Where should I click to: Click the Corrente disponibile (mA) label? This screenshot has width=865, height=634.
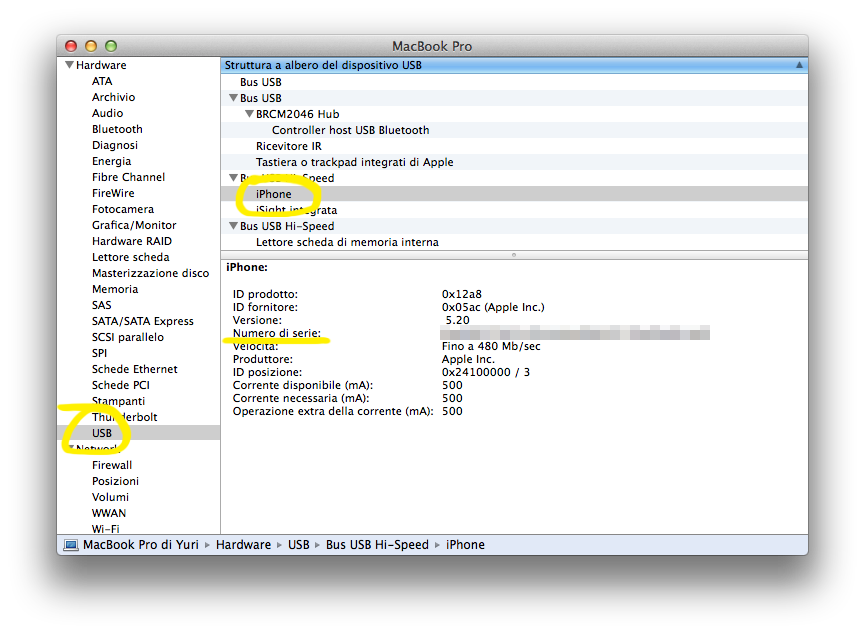(303, 385)
